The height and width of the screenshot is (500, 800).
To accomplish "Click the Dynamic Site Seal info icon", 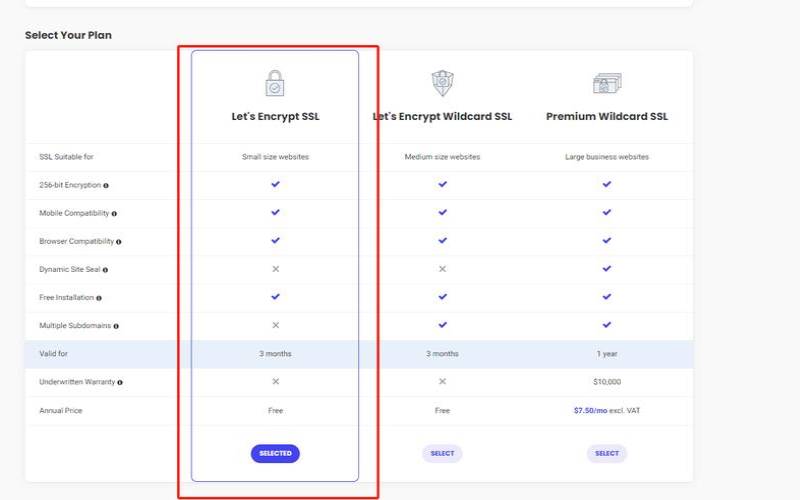I will coord(105,269).
